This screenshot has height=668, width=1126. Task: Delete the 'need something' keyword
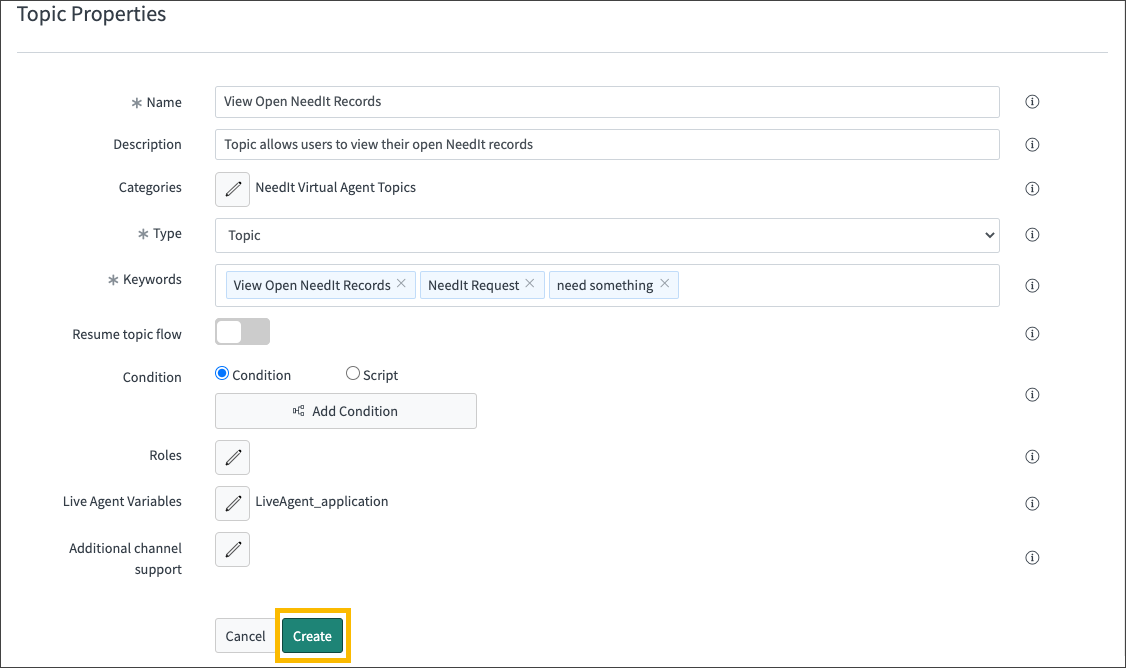[664, 284]
